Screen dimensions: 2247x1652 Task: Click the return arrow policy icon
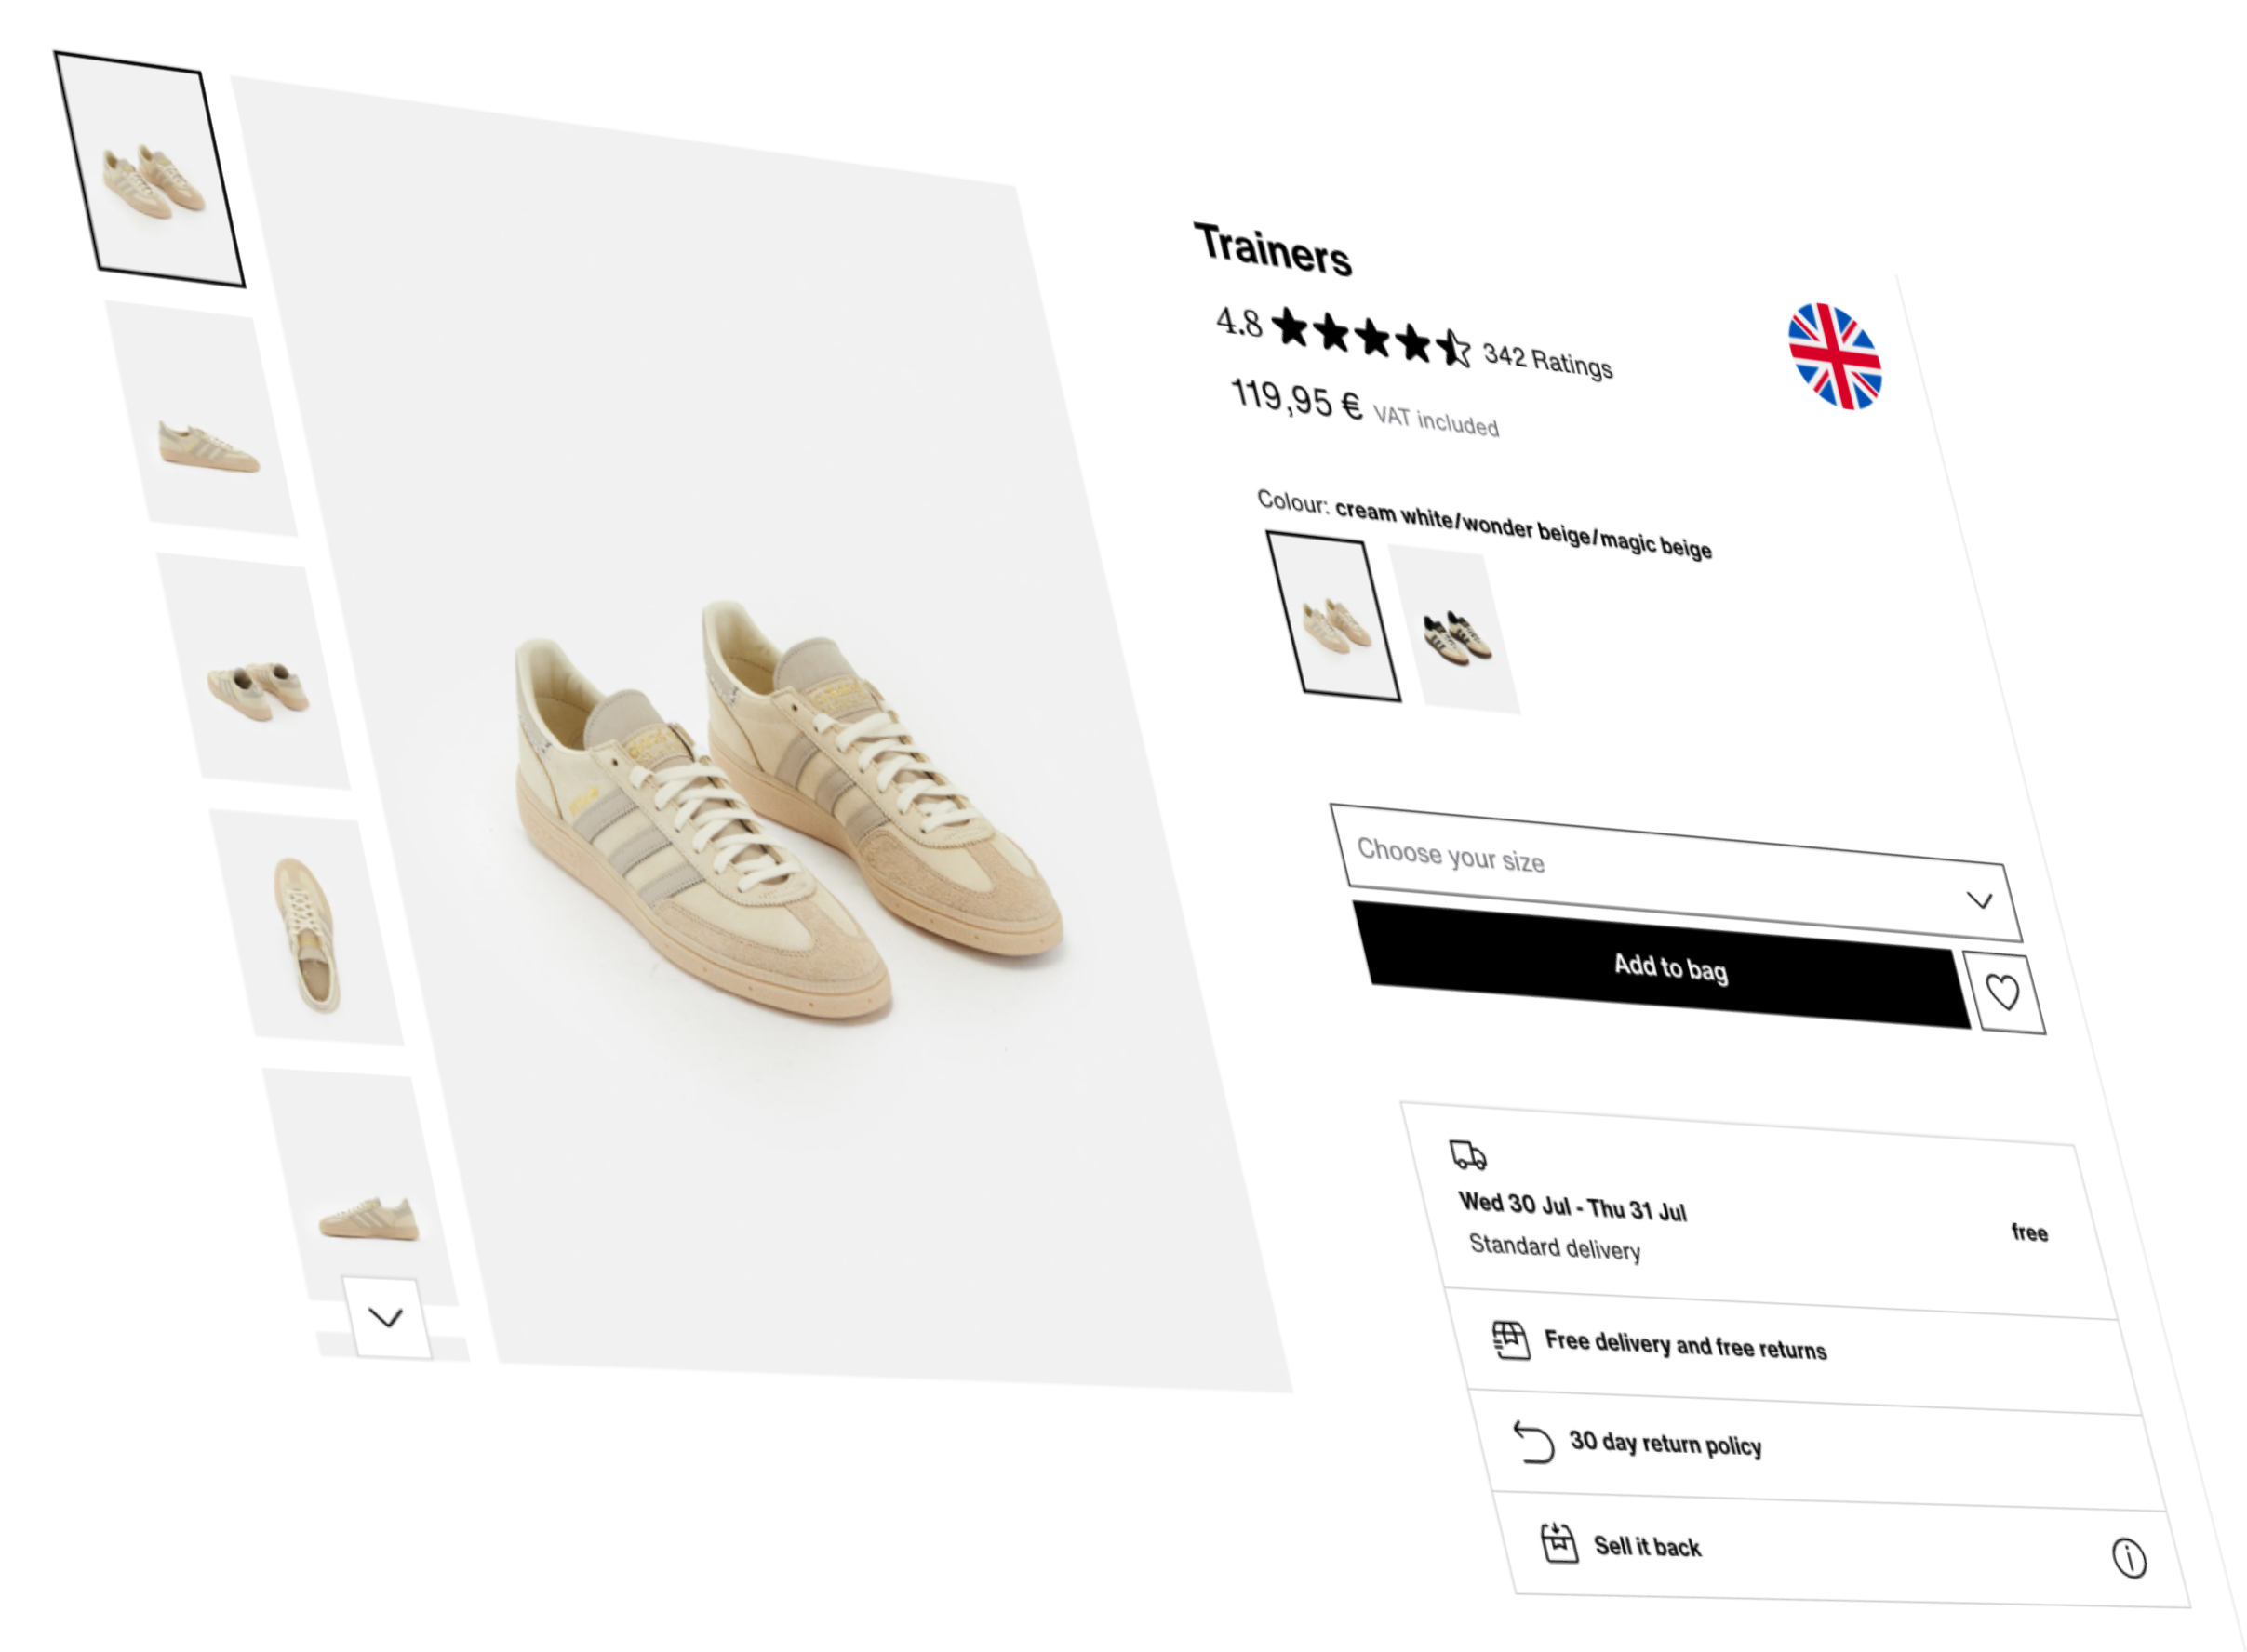1533,1442
